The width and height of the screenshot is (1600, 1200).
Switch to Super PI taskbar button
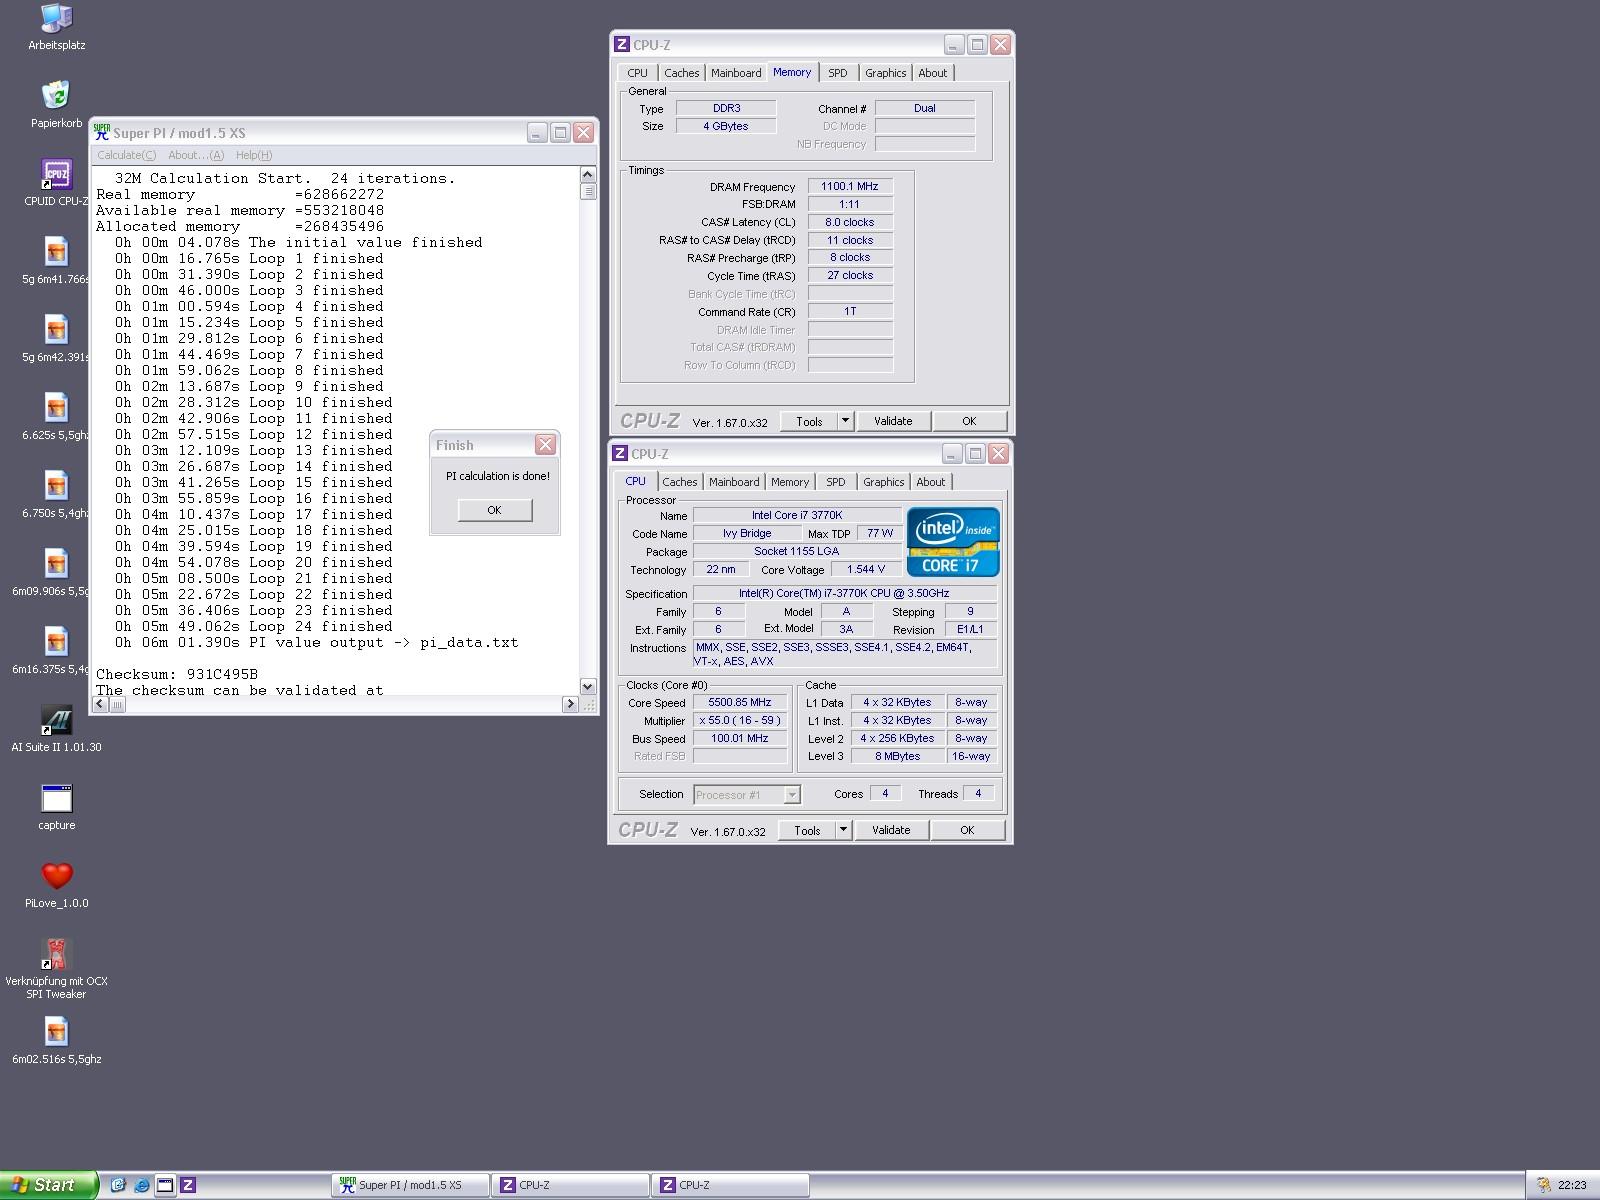click(411, 1185)
